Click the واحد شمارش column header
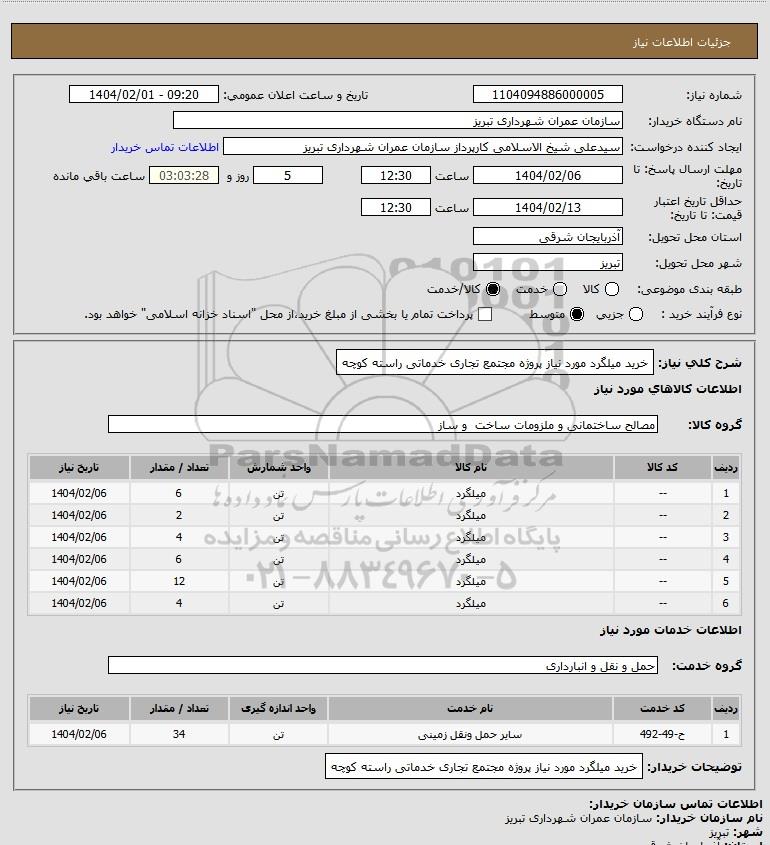 pos(279,467)
